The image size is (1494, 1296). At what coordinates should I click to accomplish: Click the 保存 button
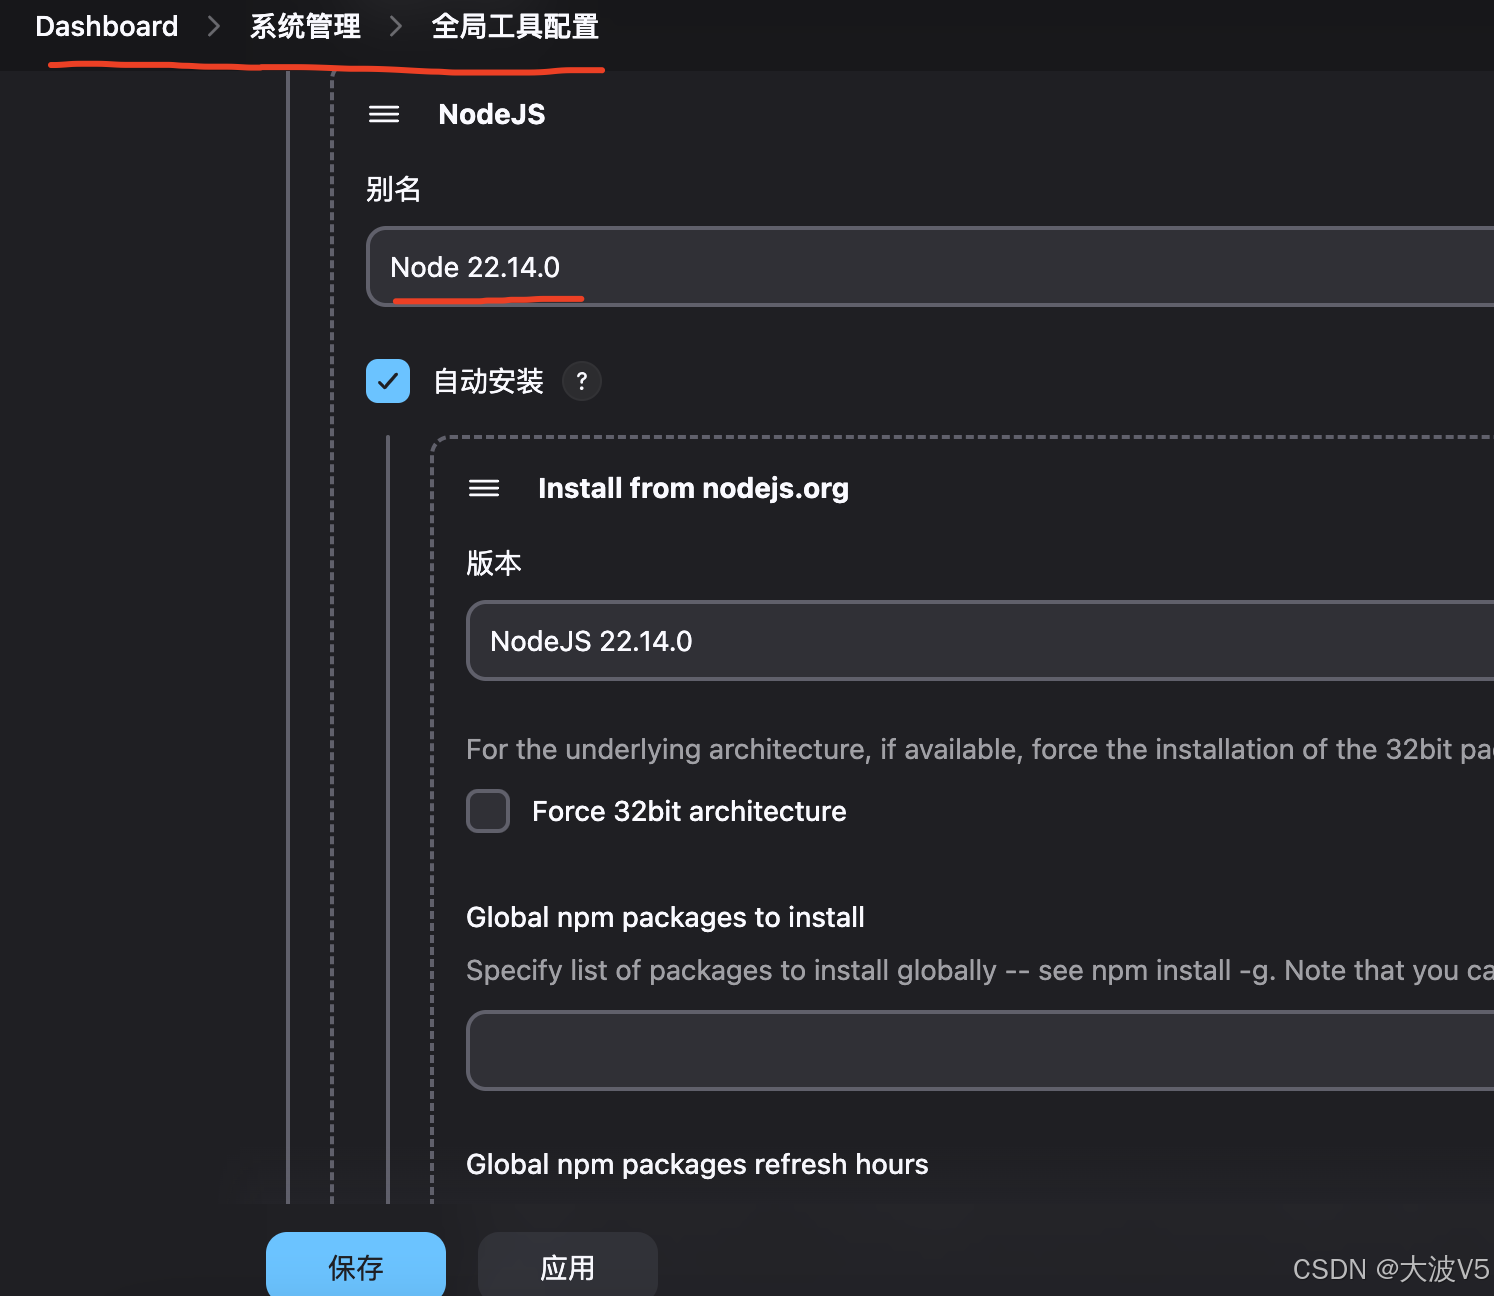[x=356, y=1266]
